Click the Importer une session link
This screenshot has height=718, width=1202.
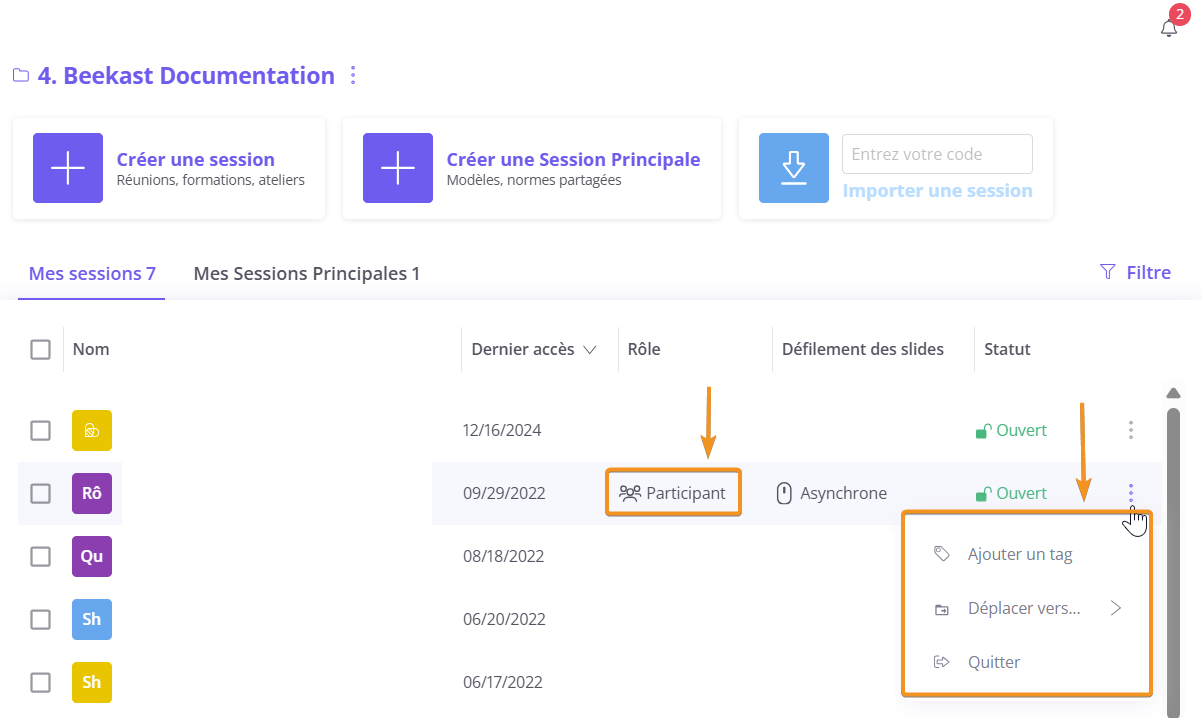[x=938, y=190]
